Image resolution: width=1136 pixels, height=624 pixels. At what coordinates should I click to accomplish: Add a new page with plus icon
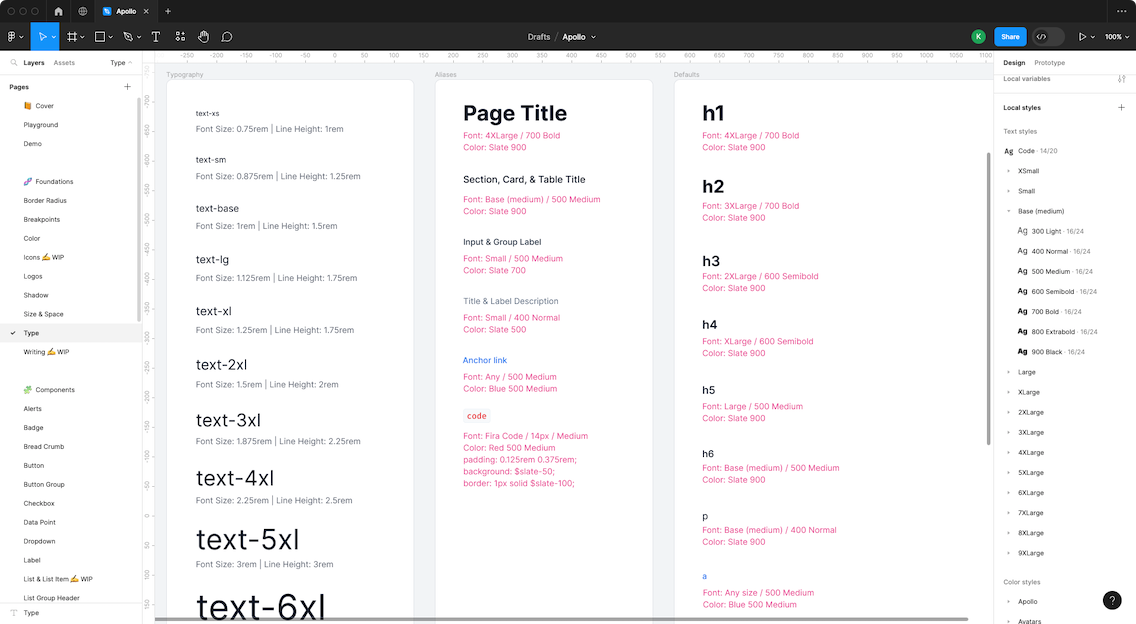[127, 87]
